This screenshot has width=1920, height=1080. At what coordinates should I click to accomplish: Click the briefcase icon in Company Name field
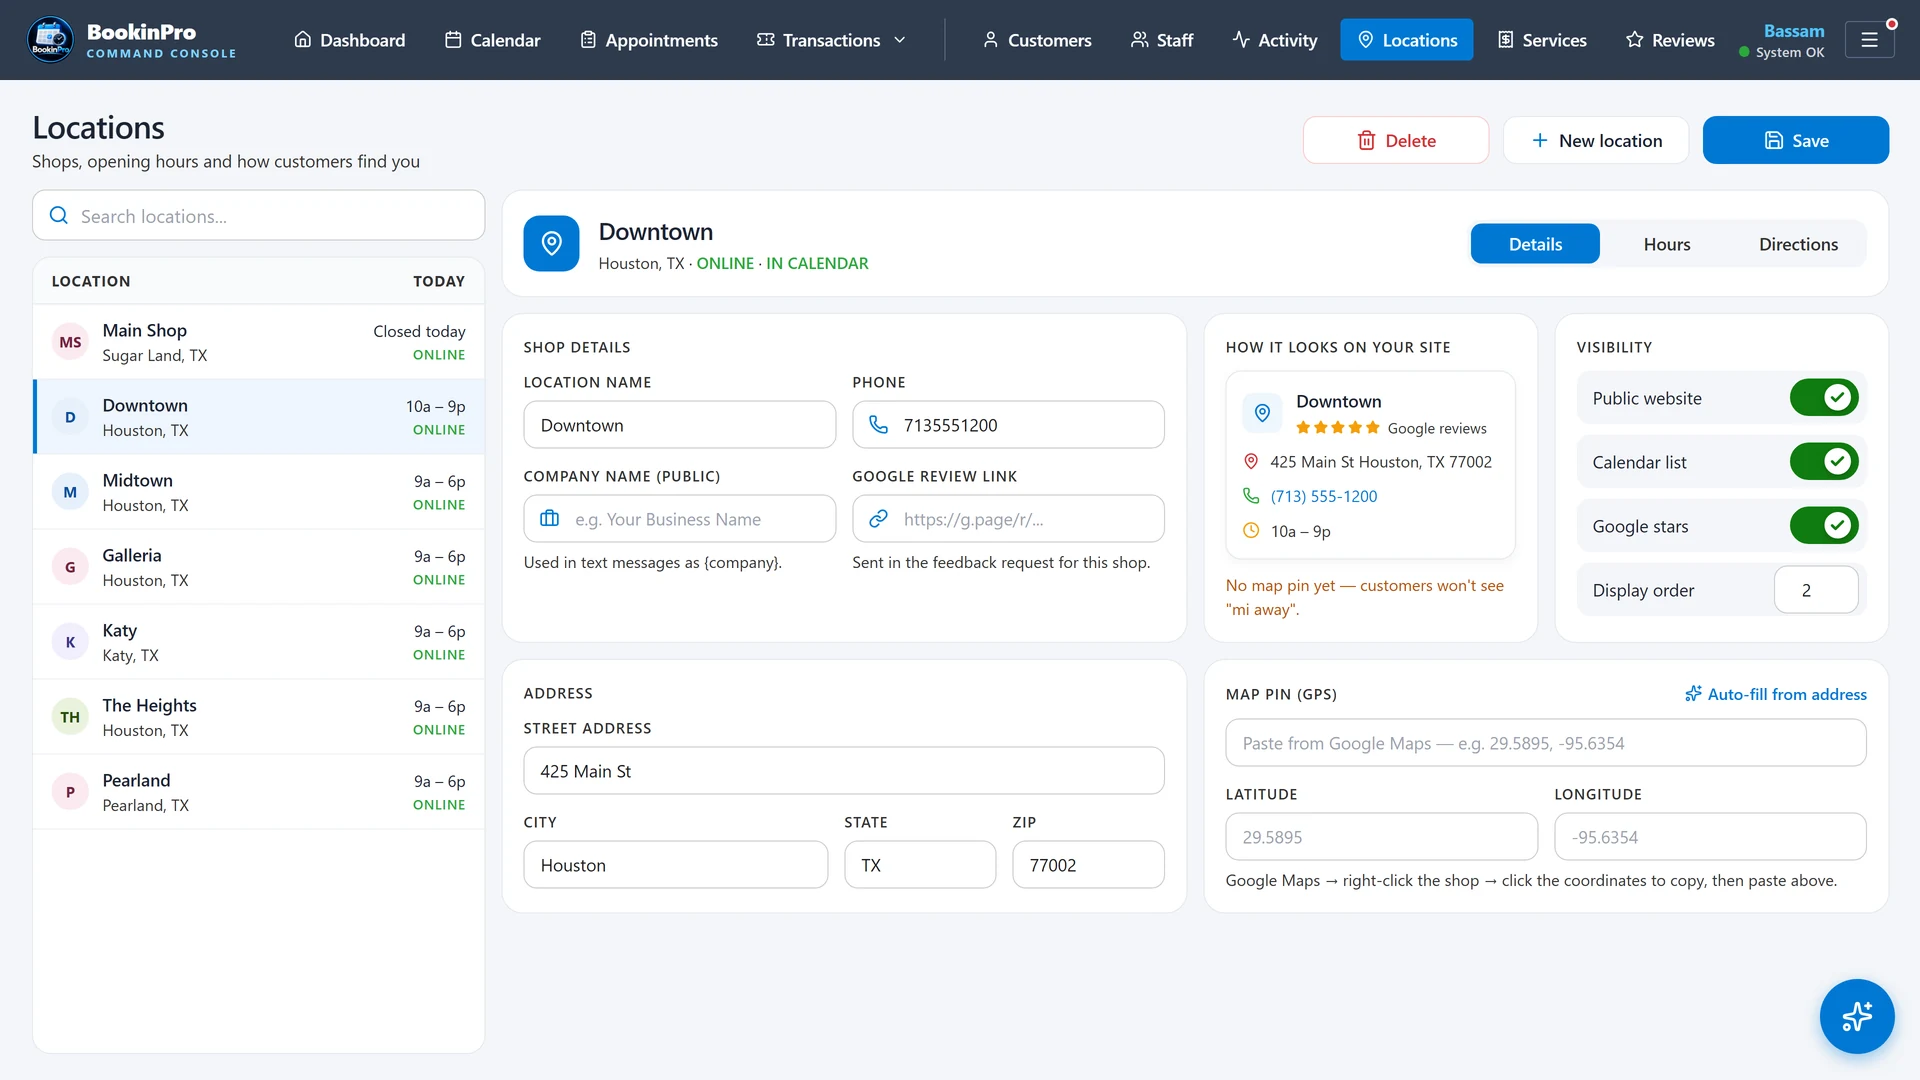(550, 519)
